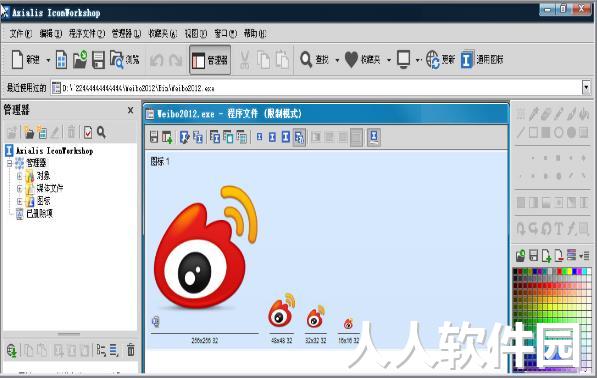Click the 图标 1 label
Screen dimensions: 597x379
(x=160, y=162)
